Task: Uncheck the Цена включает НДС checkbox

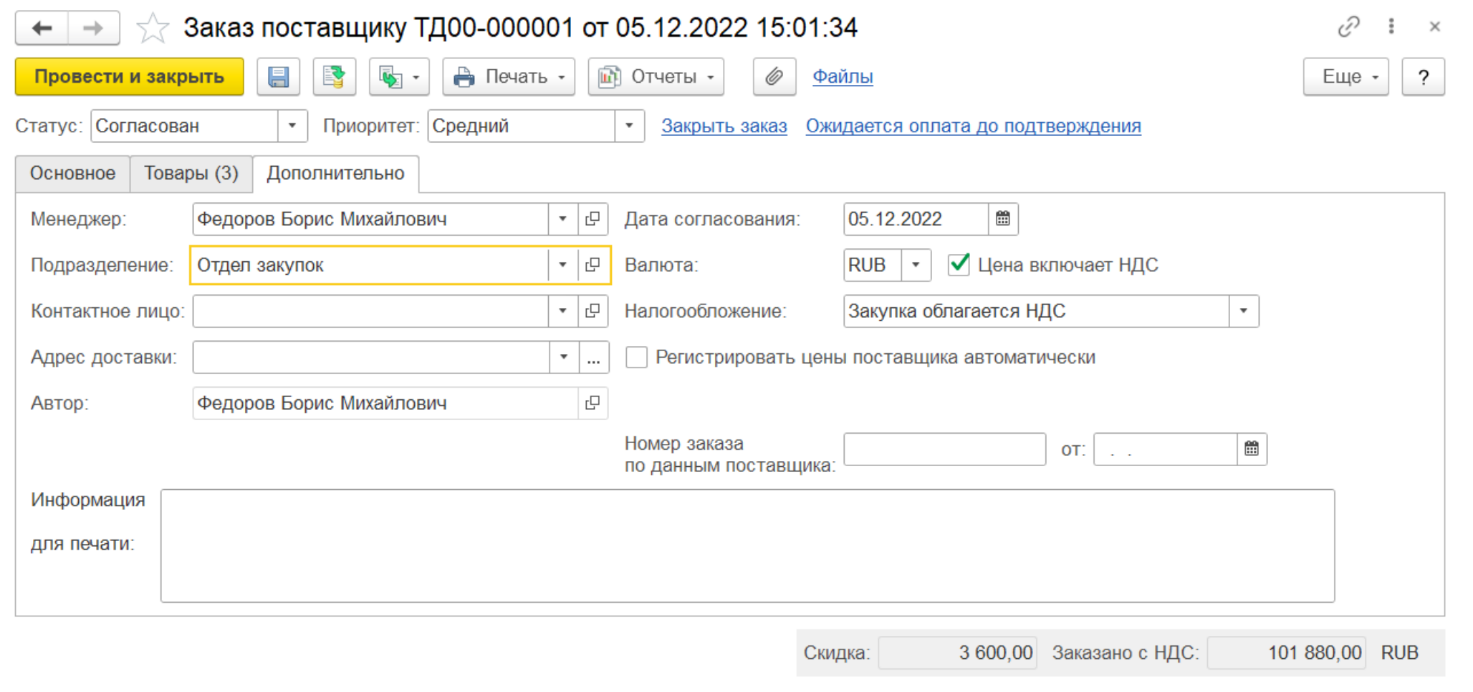Action: 959,265
